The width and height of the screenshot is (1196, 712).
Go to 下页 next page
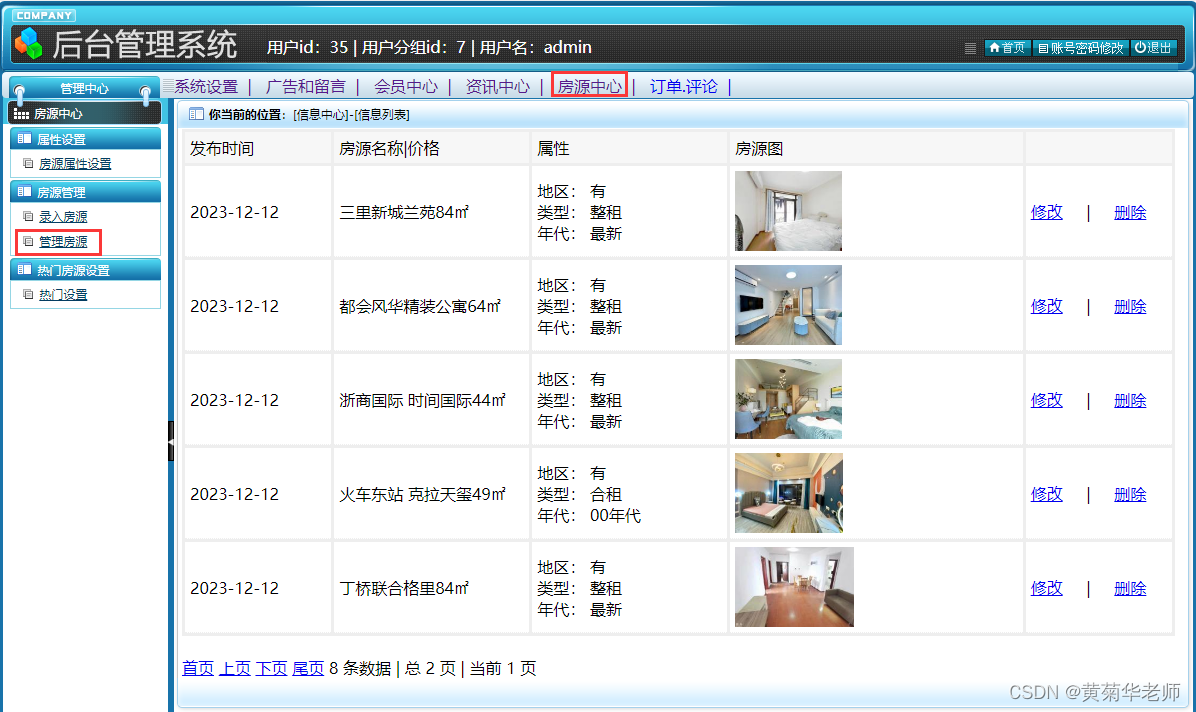[x=272, y=669]
